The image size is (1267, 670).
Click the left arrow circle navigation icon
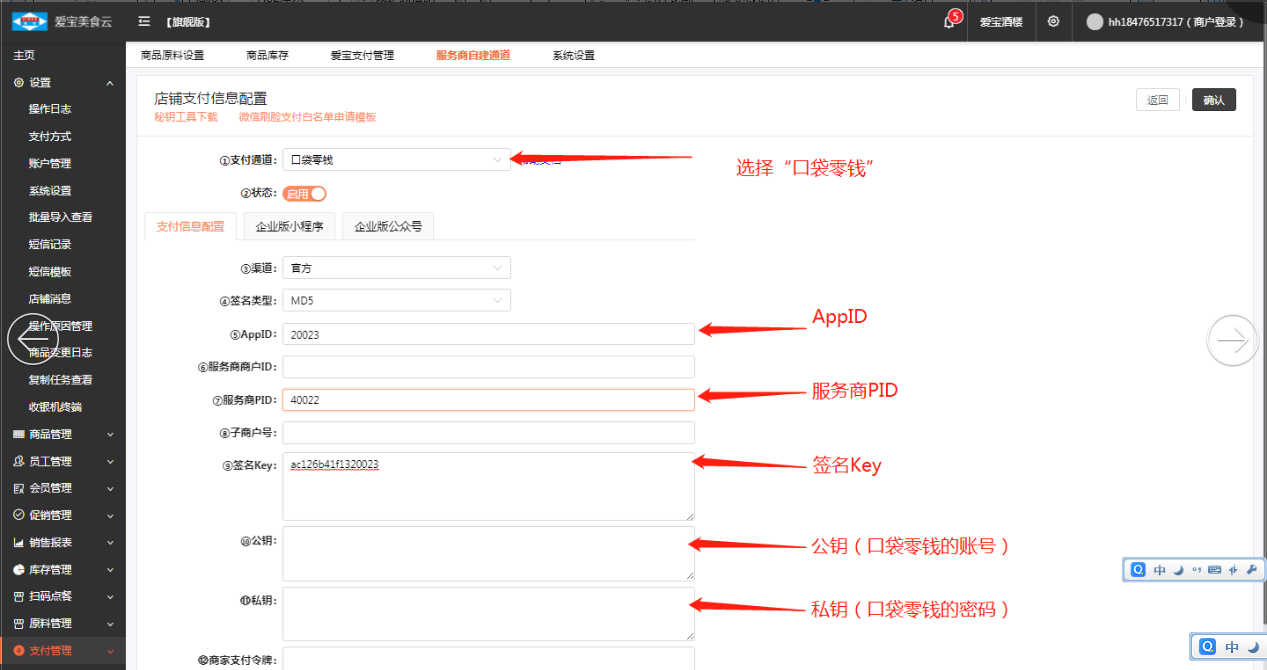tap(33, 340)
